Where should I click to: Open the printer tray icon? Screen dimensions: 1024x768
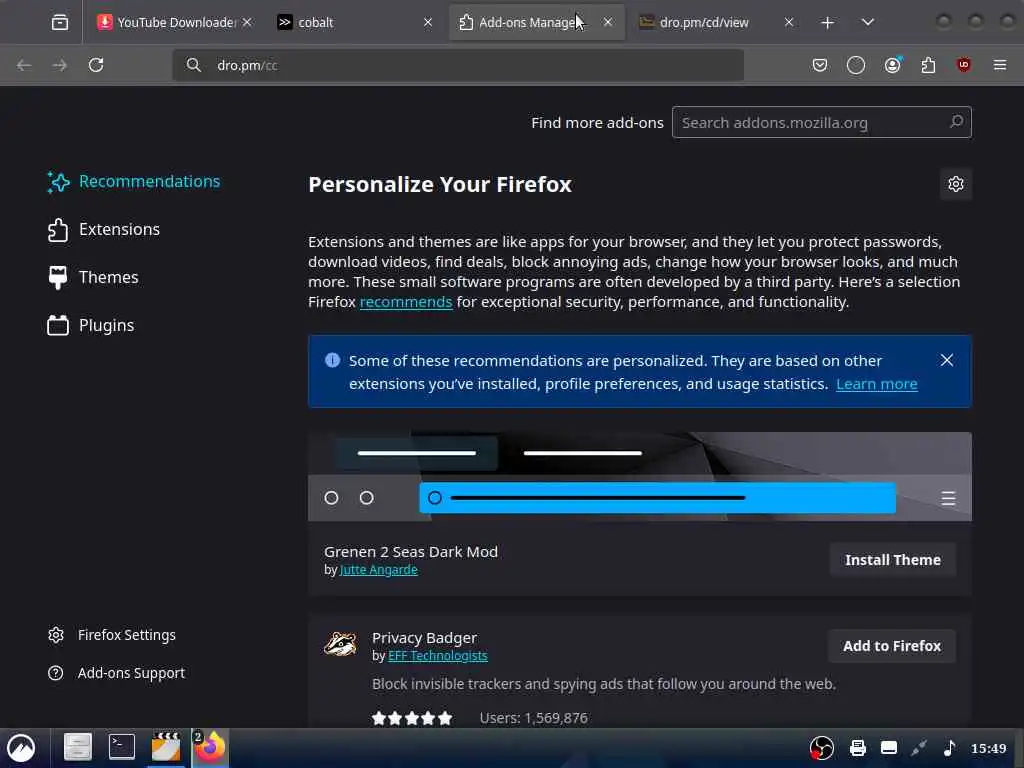[857, 748]
